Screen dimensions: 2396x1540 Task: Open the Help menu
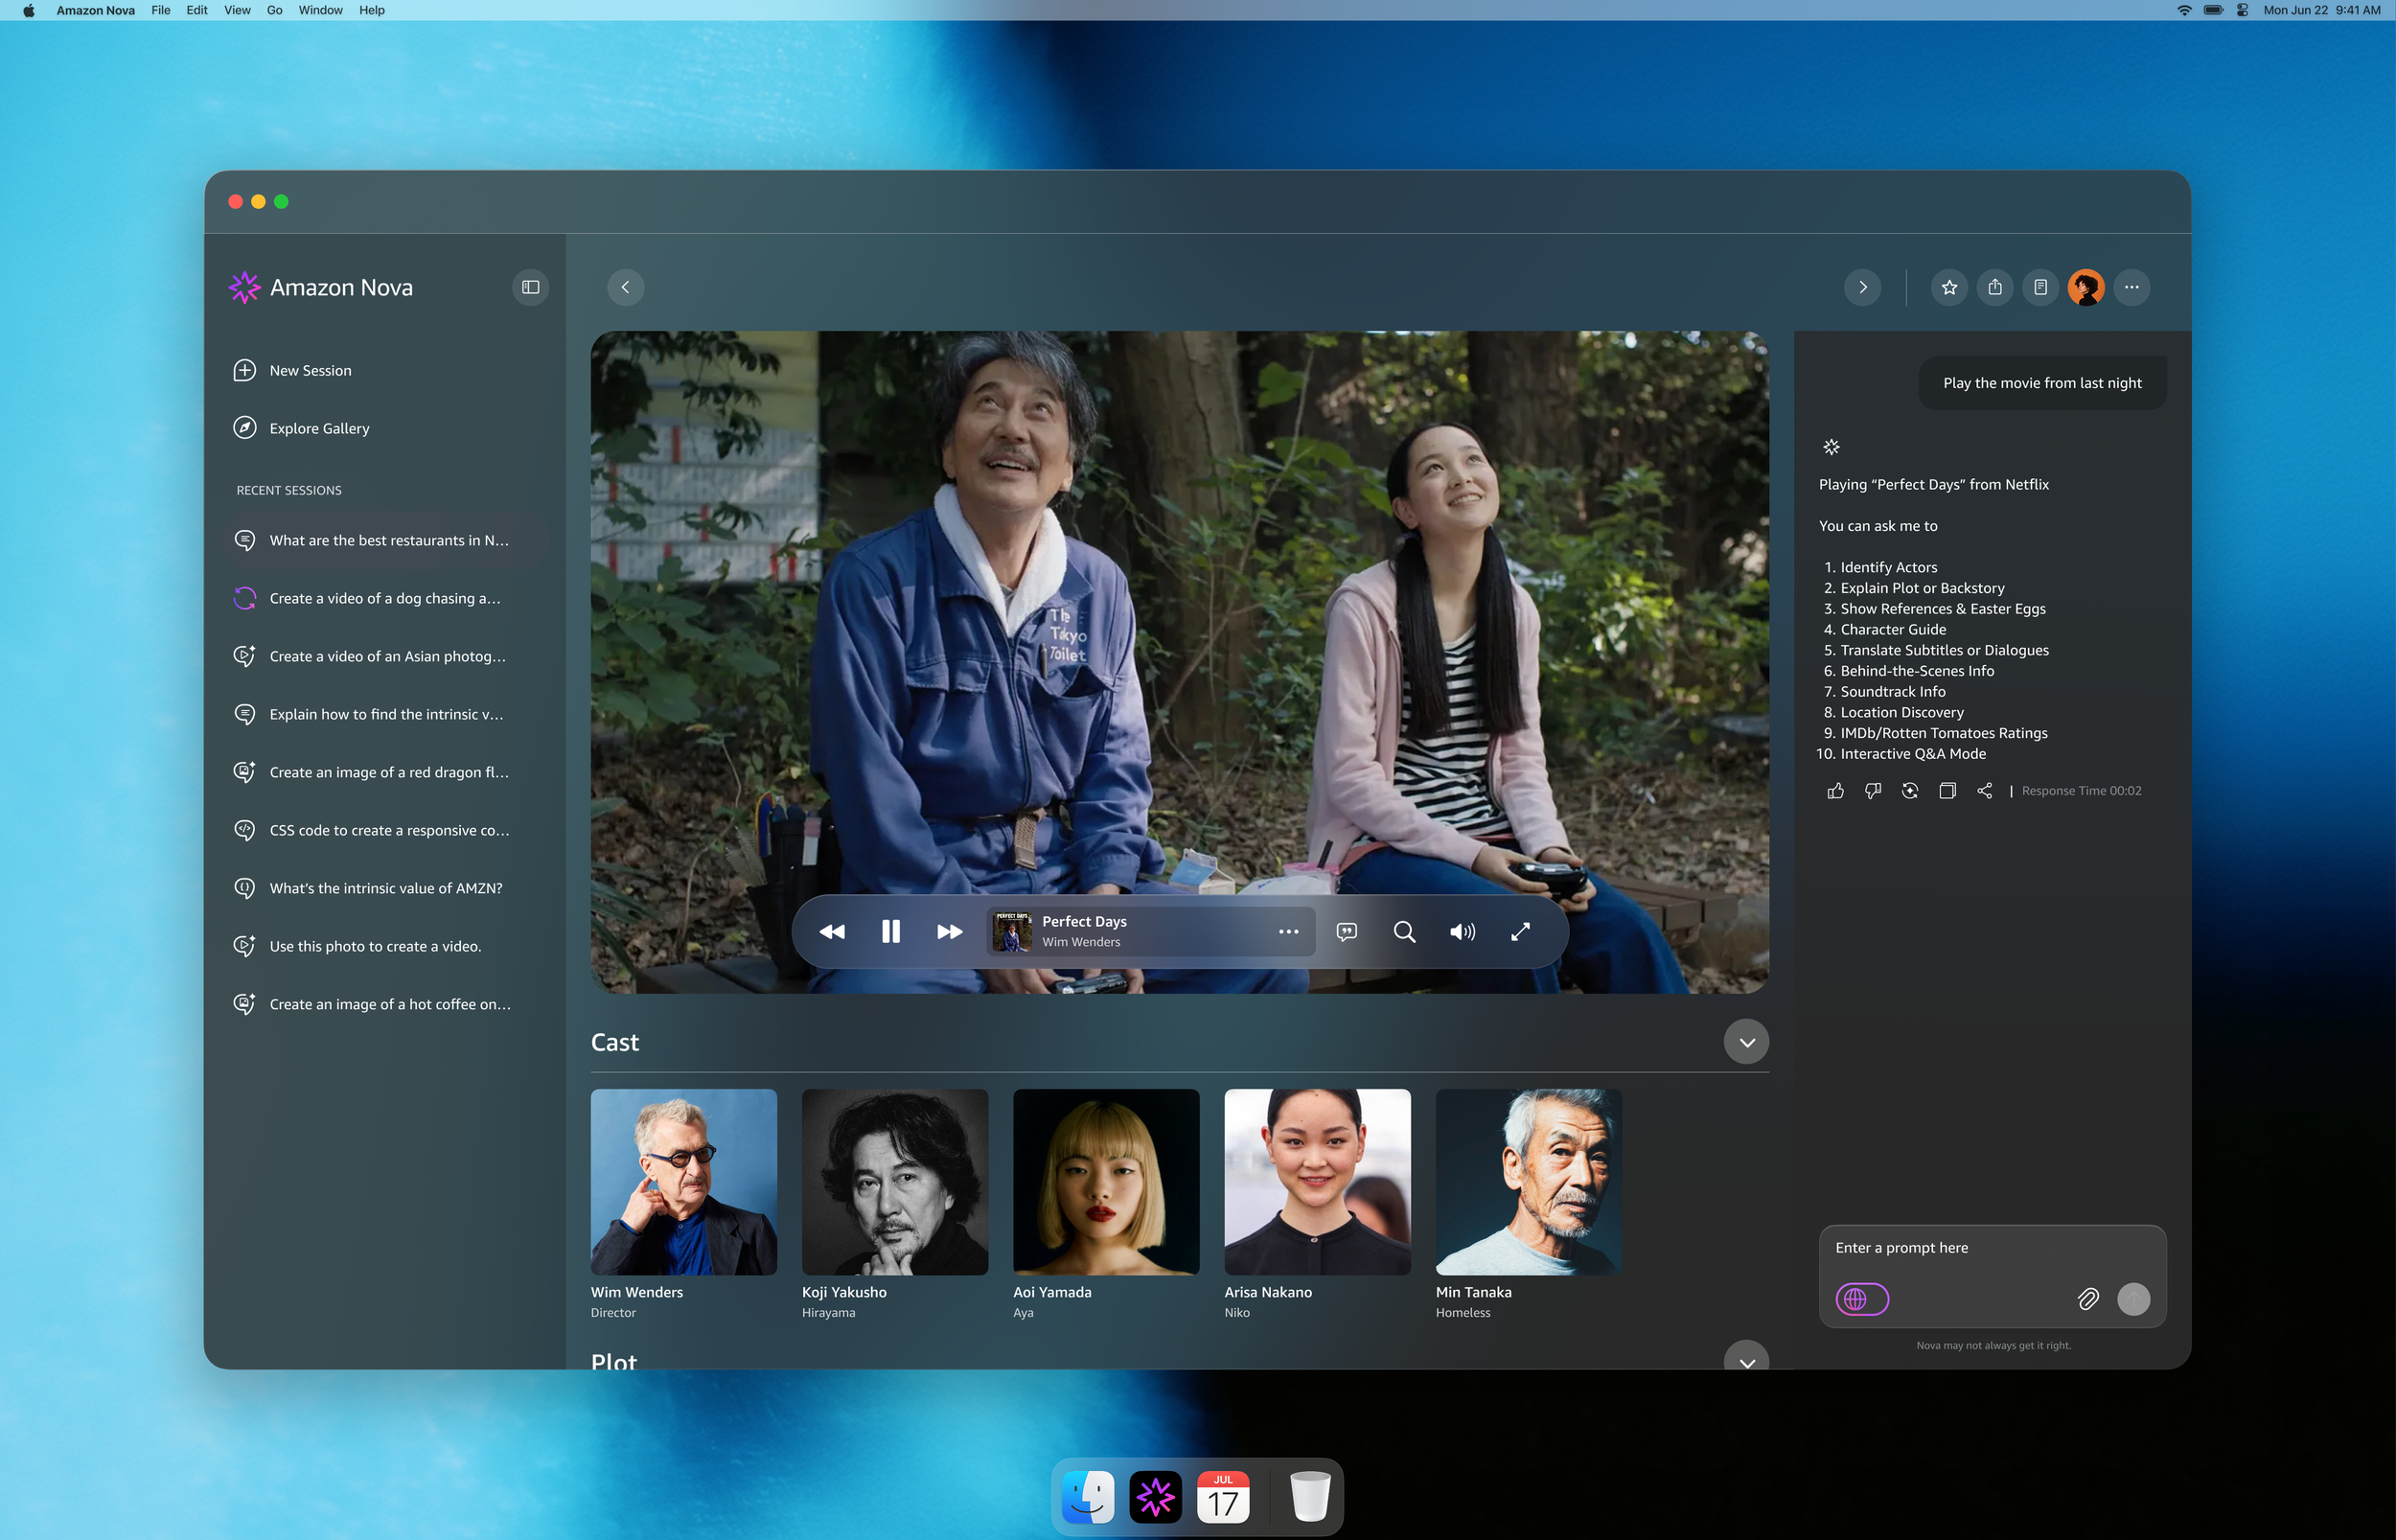coord(371,10)
